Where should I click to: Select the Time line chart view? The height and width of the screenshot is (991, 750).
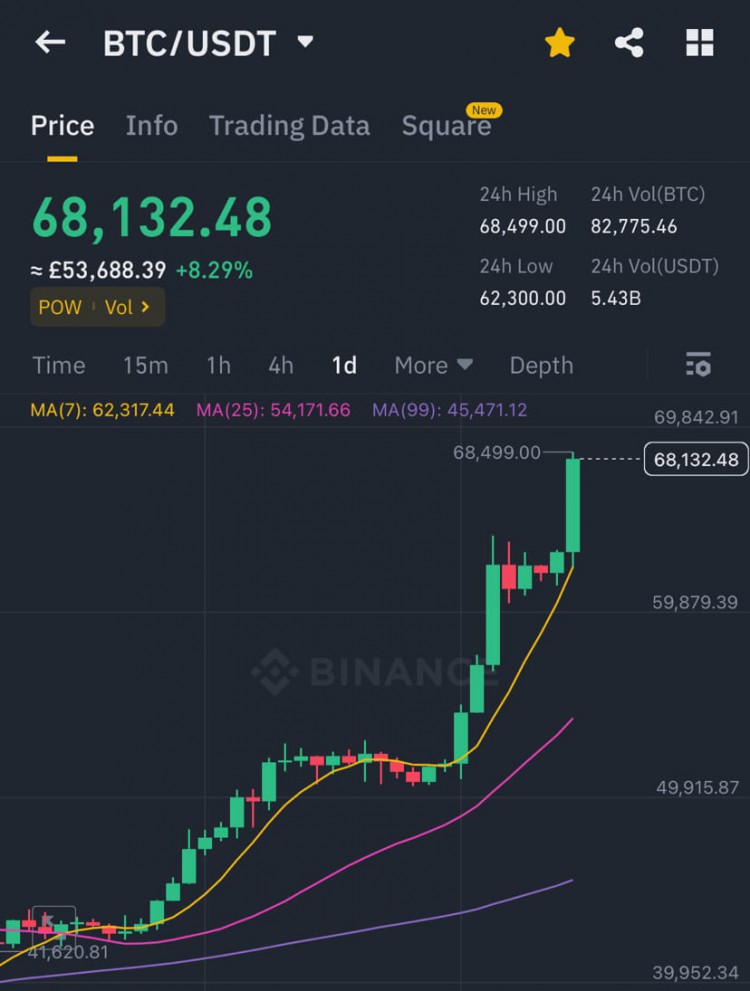coord(59,365)
